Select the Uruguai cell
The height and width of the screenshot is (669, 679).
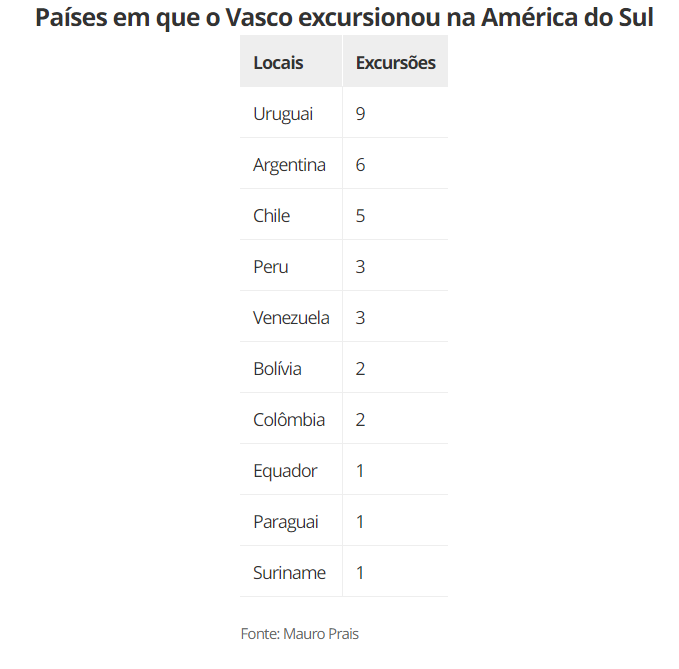(283, 114)
